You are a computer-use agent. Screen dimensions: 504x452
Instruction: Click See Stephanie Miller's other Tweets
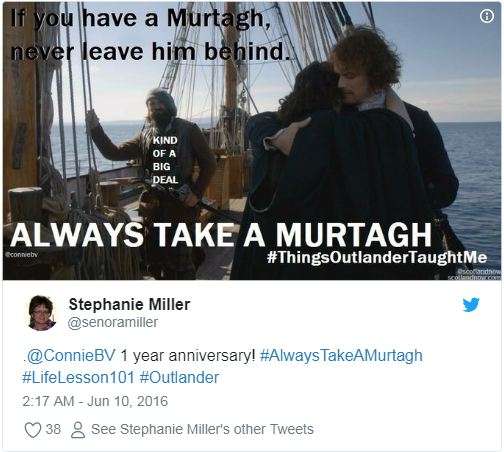pos(202,430)
